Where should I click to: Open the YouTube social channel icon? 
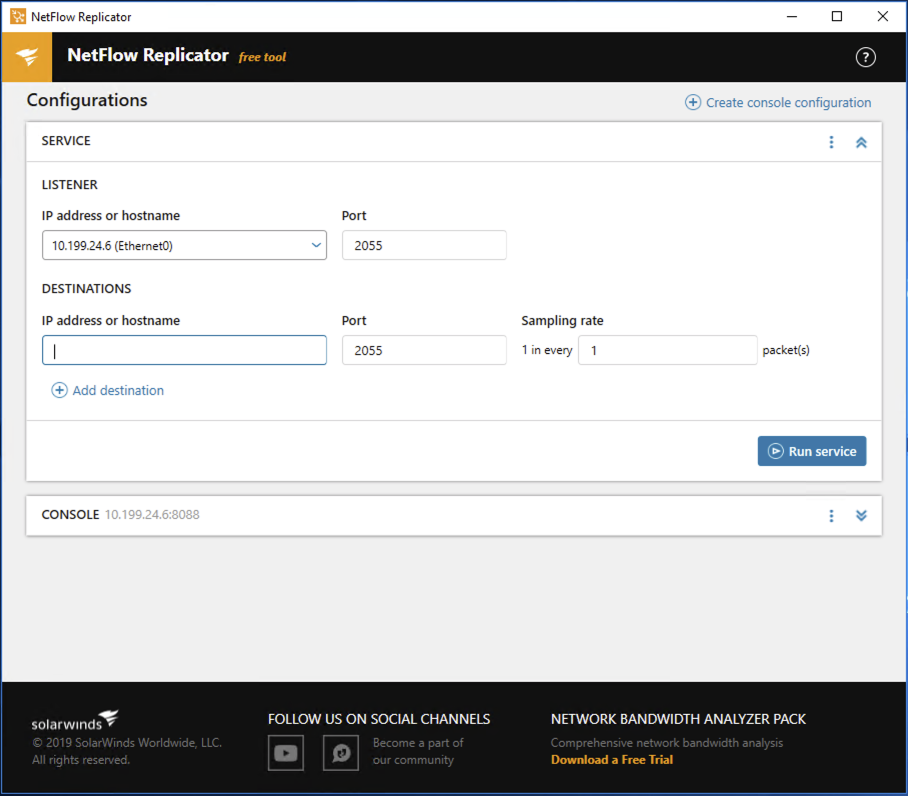click(x=285, y=753)
